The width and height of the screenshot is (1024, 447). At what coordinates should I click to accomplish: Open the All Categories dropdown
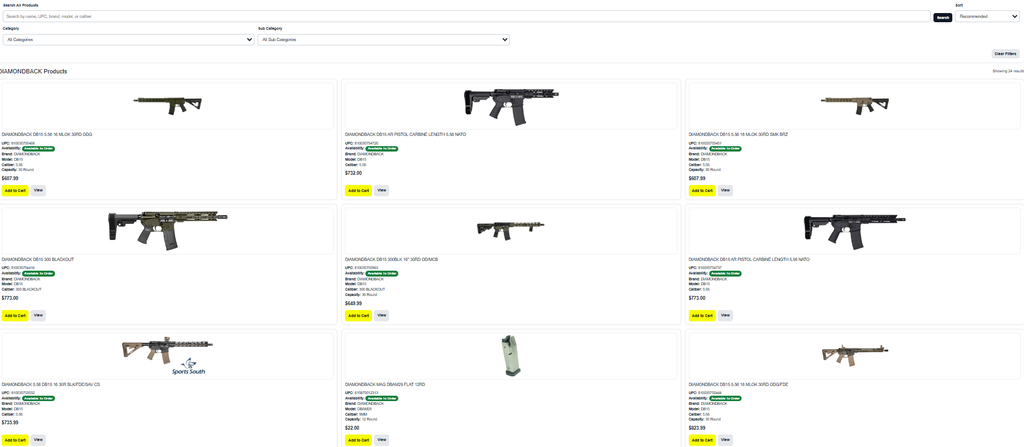pyautogui.click(x=128, y=40)
